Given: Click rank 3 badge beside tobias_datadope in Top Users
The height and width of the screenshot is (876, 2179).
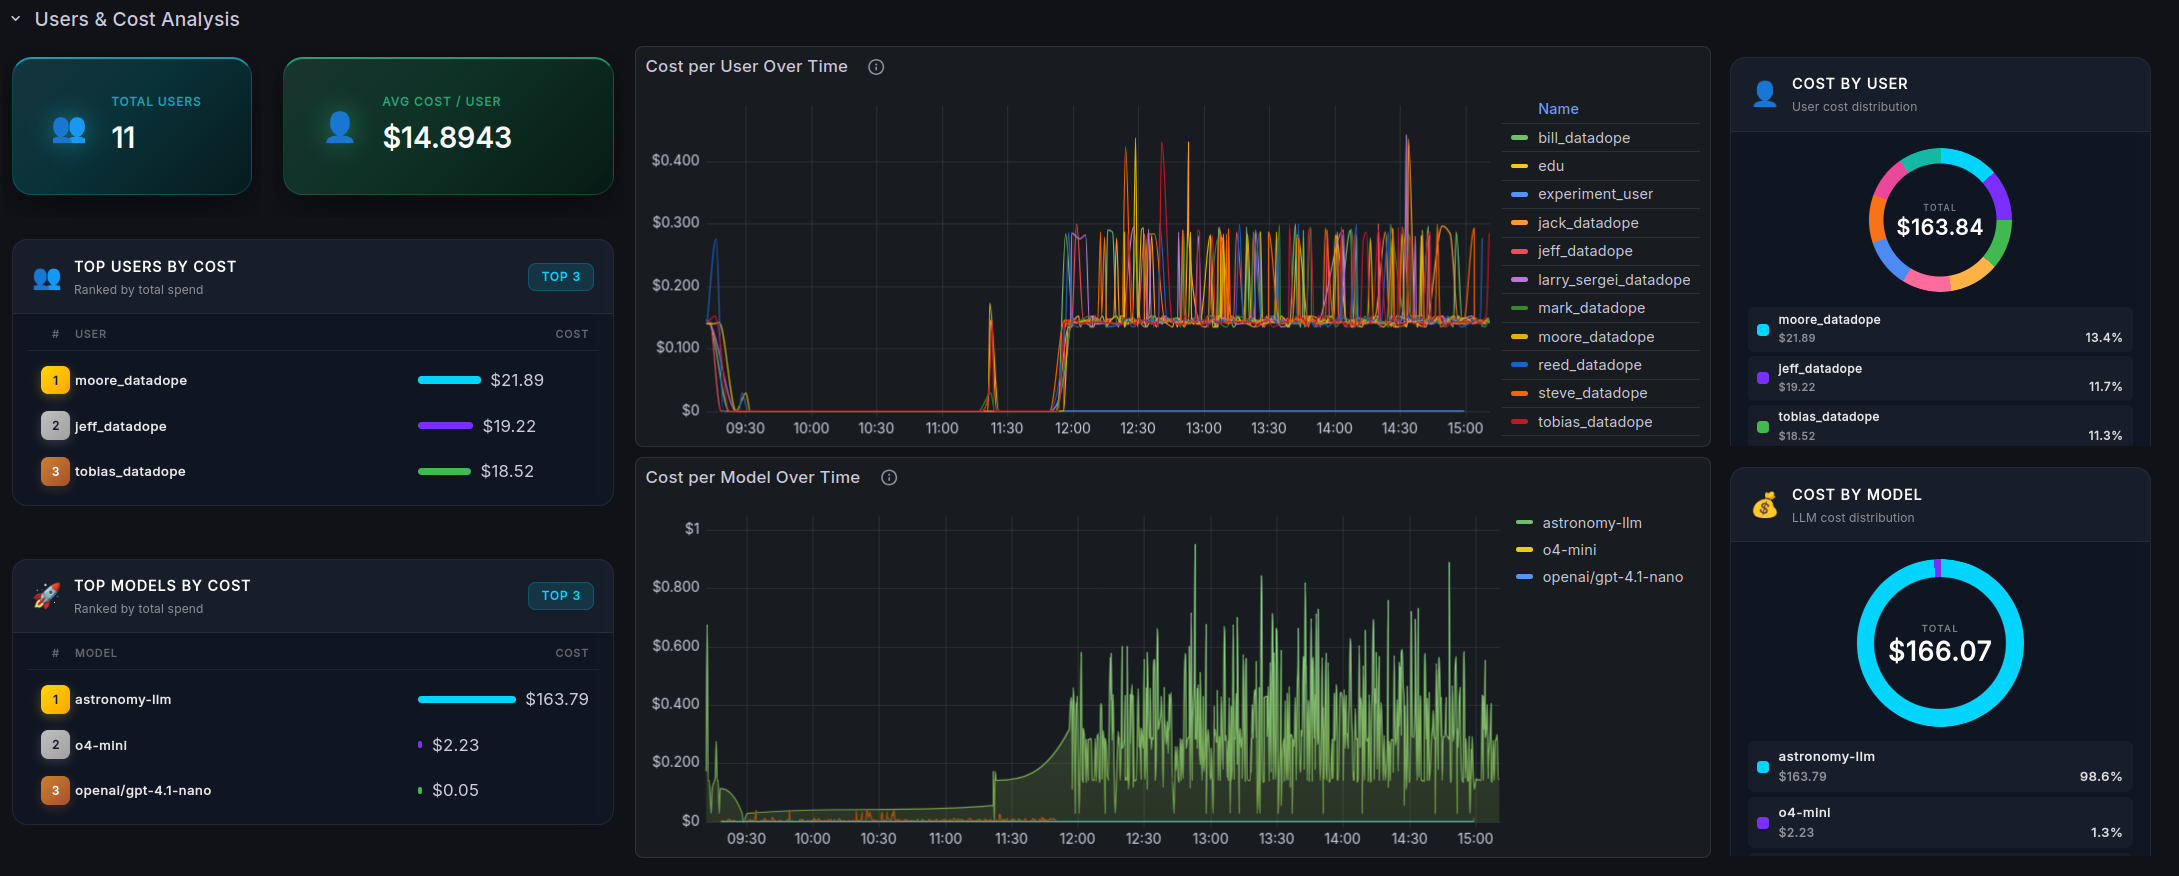Looking at the screenshot, I should point(55,471).
